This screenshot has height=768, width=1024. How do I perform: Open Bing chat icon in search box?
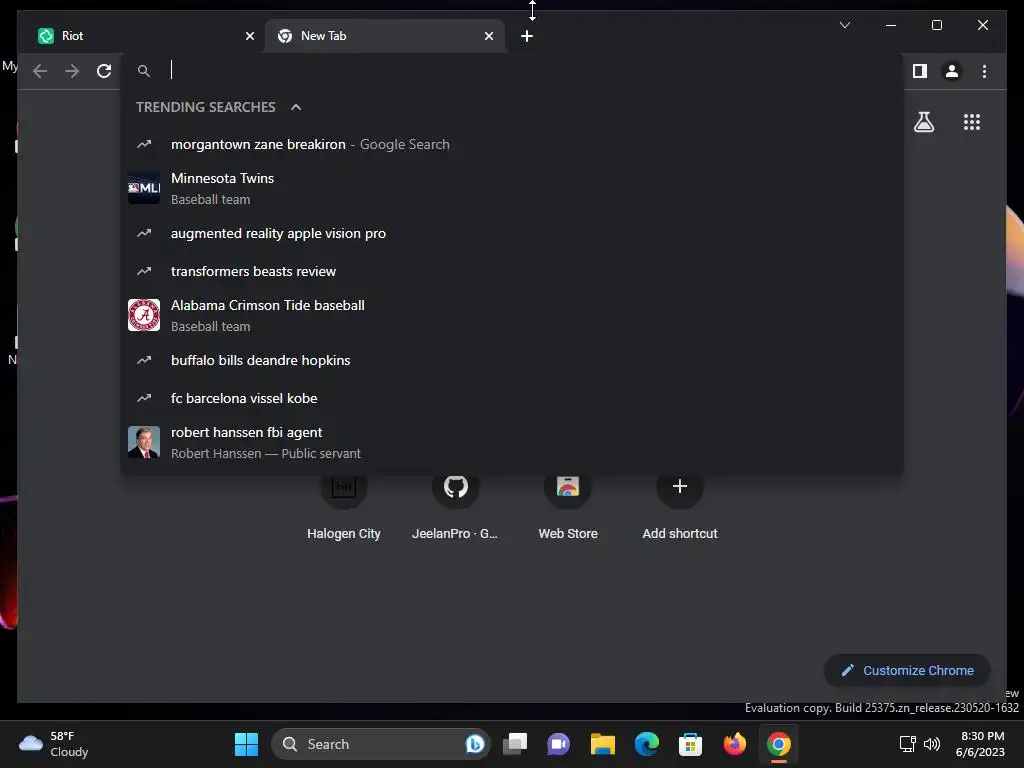[475, 744]
